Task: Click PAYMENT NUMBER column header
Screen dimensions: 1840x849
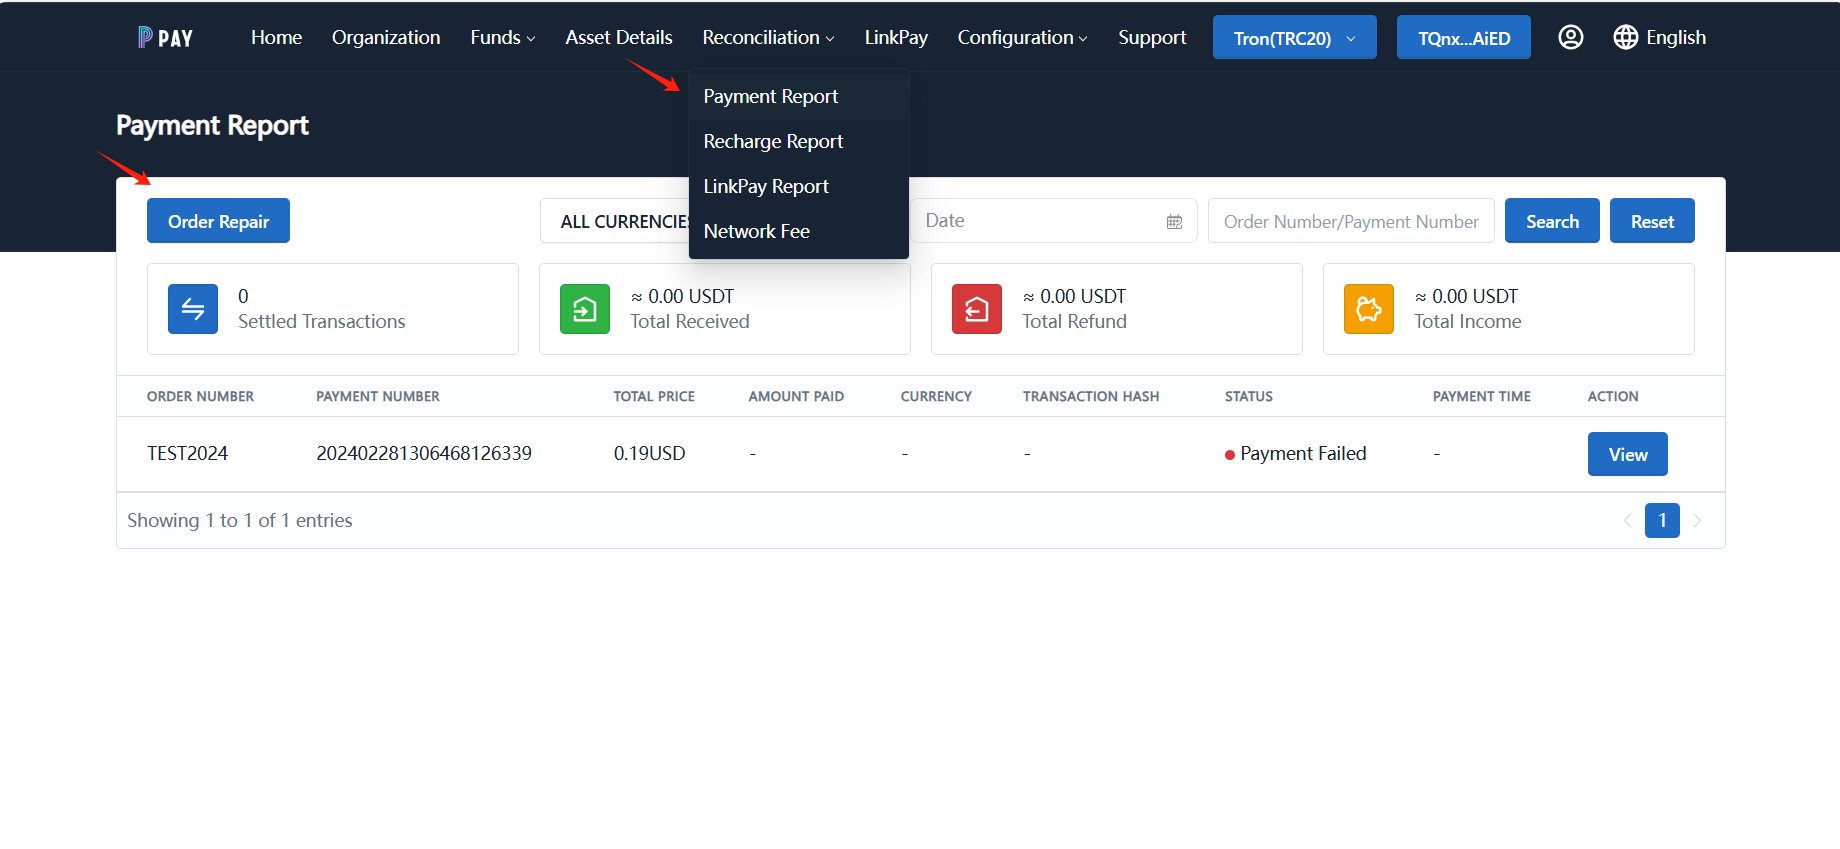Action: (378, 396)
